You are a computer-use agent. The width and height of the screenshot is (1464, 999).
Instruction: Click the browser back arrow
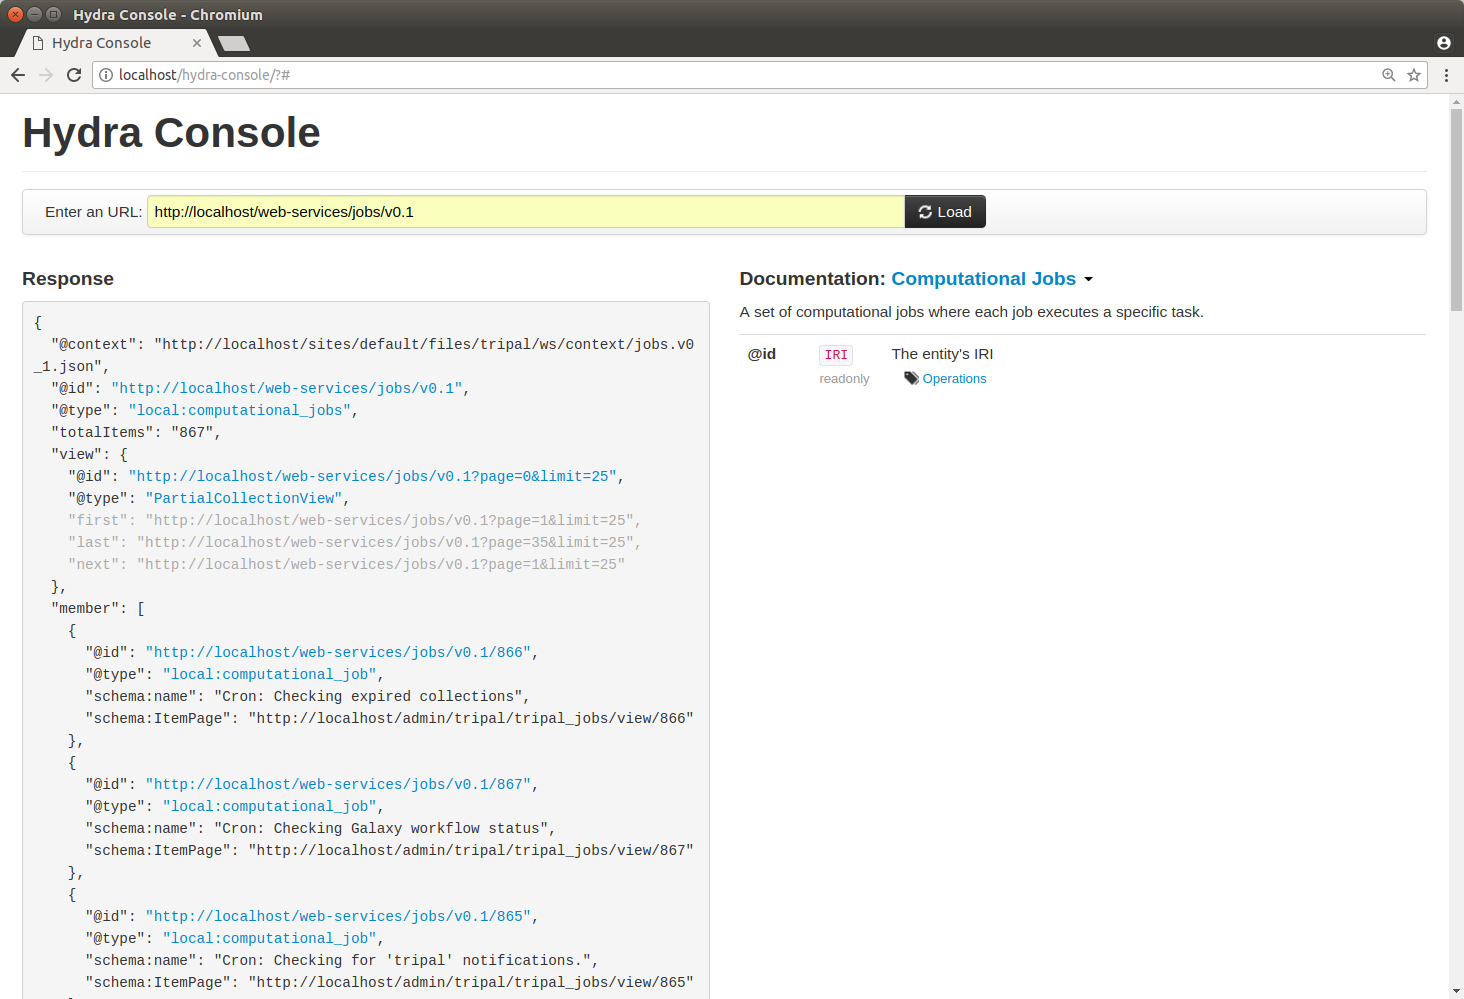tap(18, 75)
